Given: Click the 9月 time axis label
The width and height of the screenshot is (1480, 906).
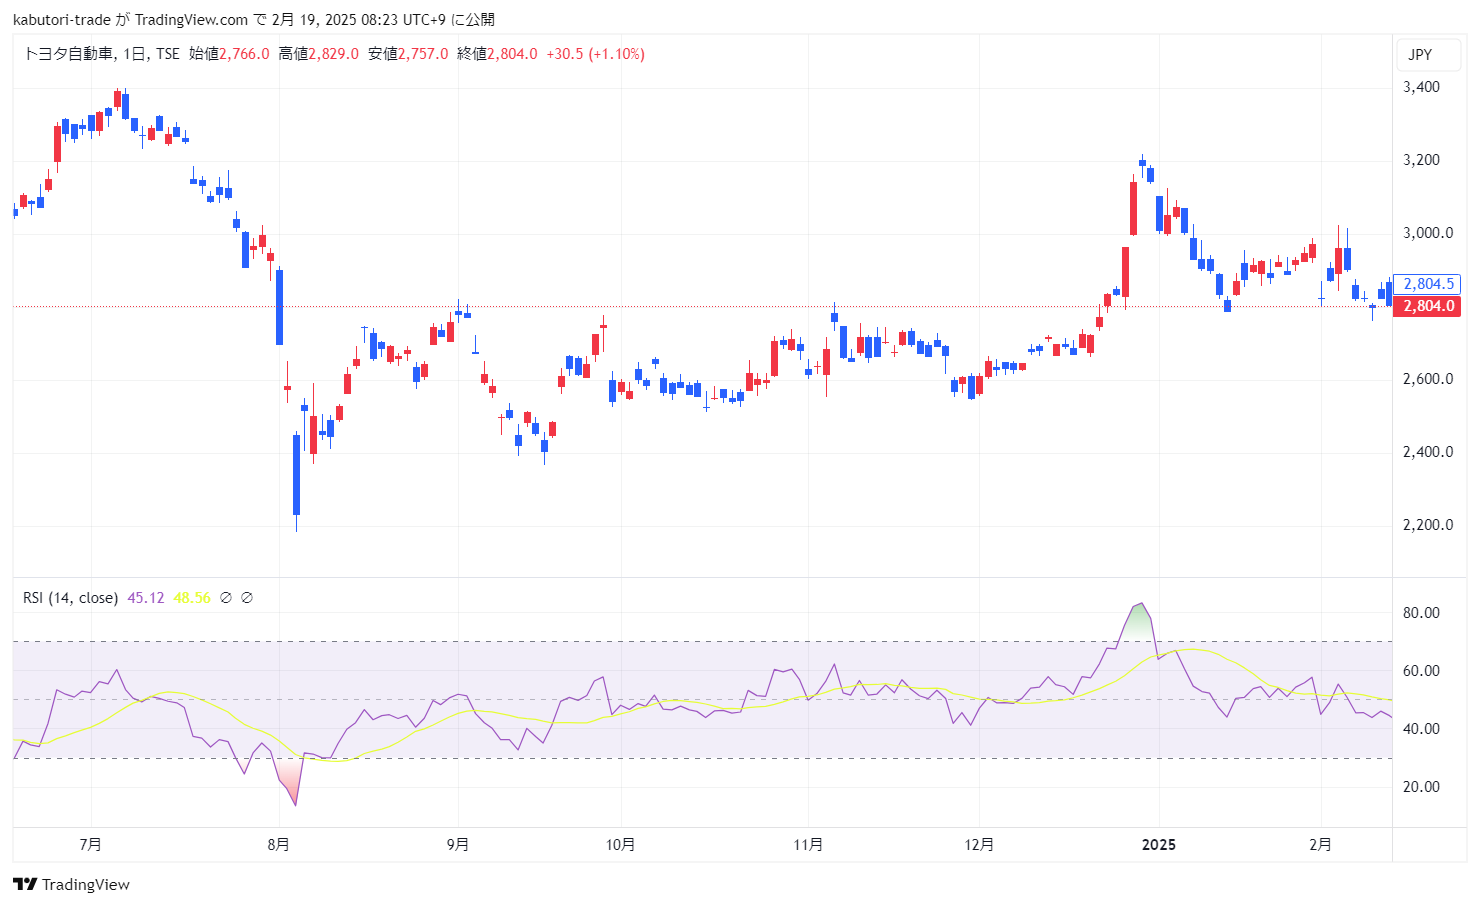Looking at the screenshot, I should point(458,845).
